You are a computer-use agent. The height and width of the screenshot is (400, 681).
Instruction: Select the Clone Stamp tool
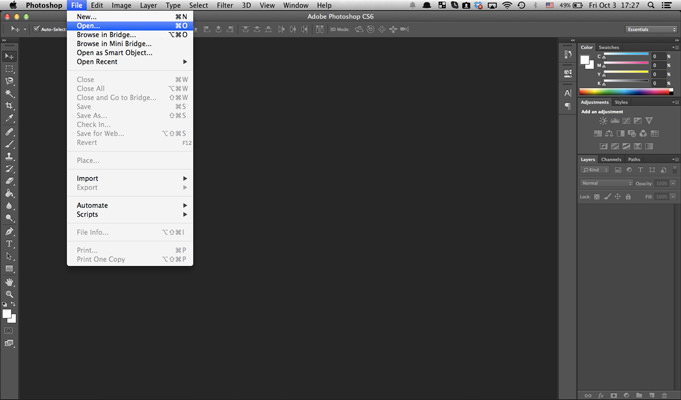[9, 156]
